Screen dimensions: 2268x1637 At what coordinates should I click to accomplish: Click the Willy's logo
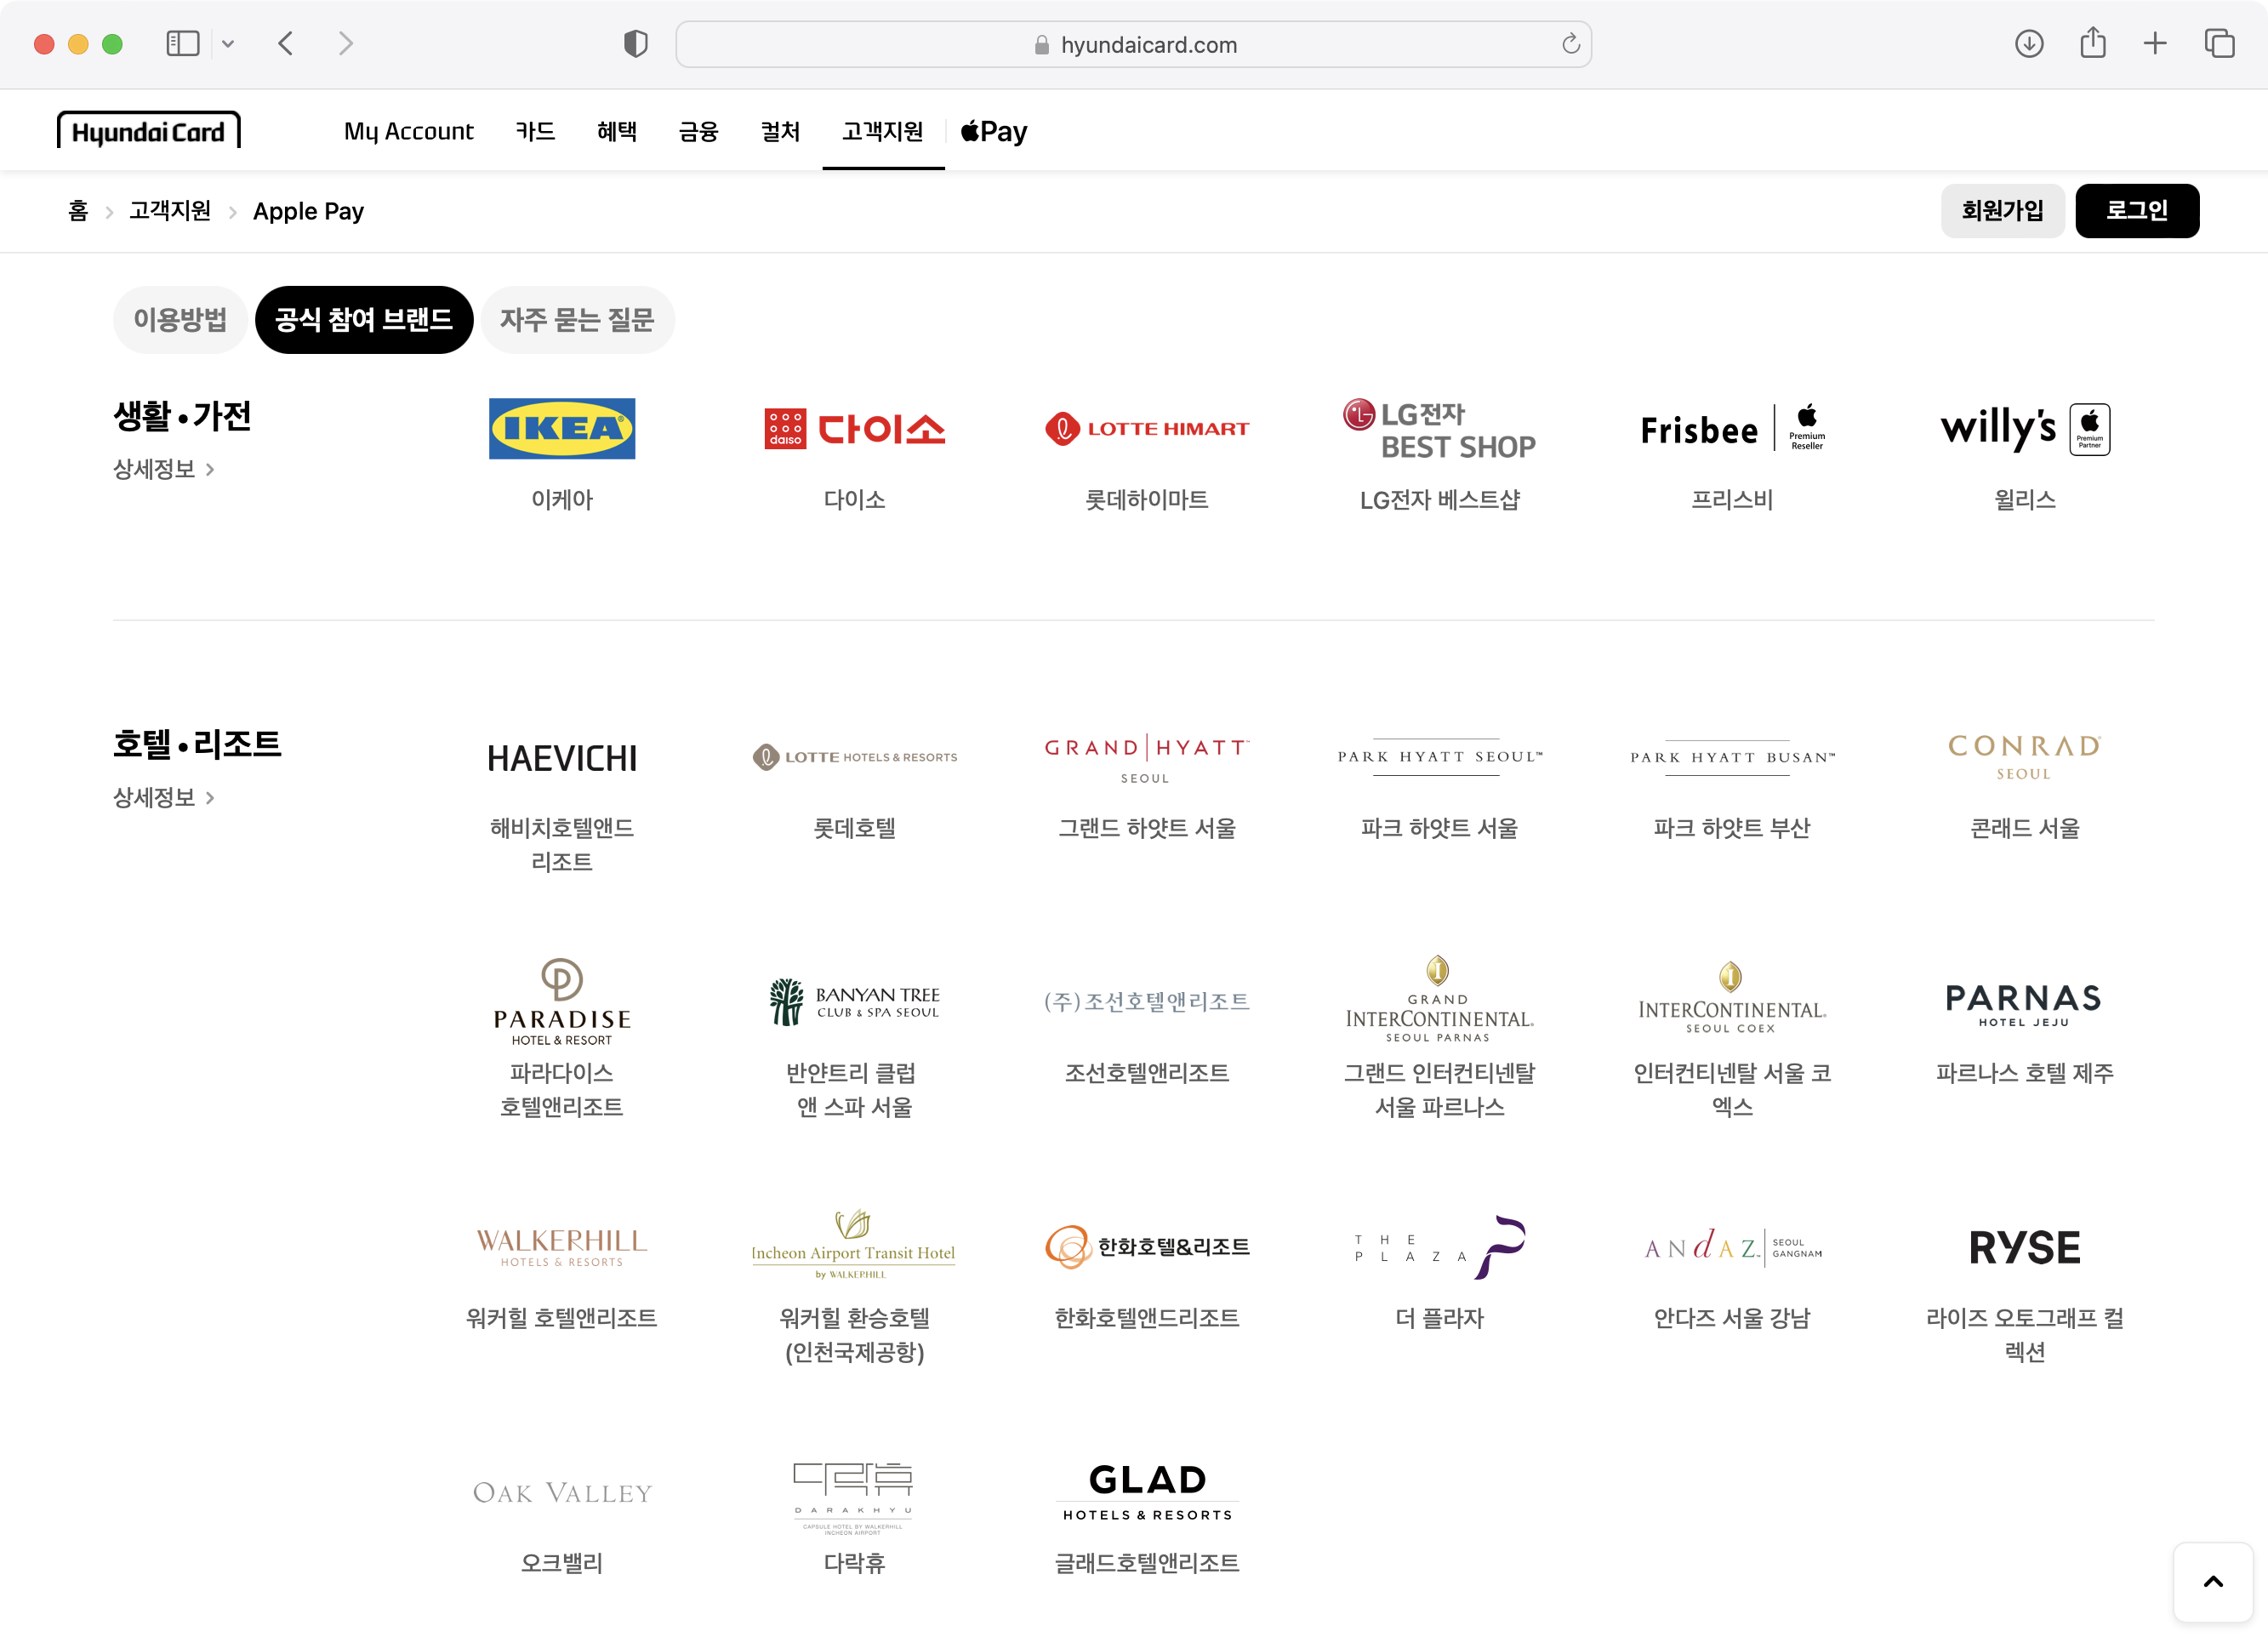pos(2025,429)
